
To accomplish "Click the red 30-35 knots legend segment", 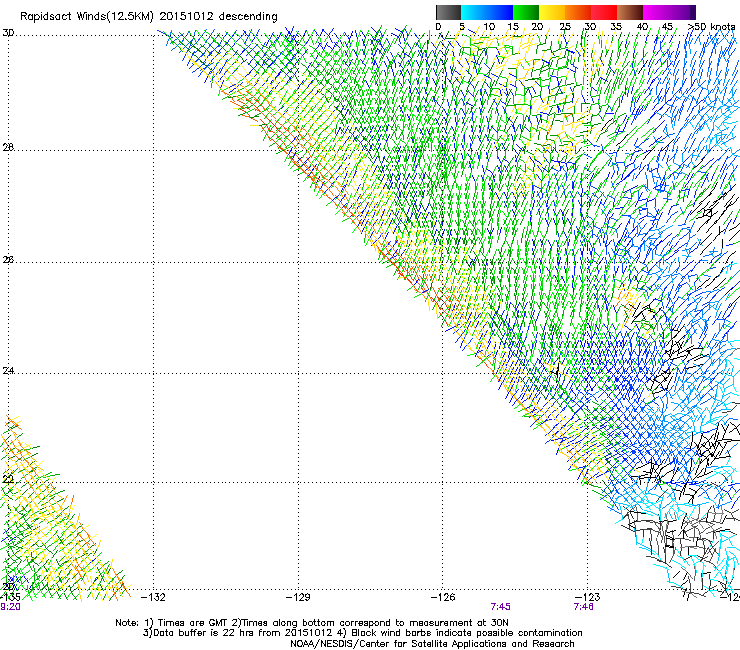I will coord(604,12).
